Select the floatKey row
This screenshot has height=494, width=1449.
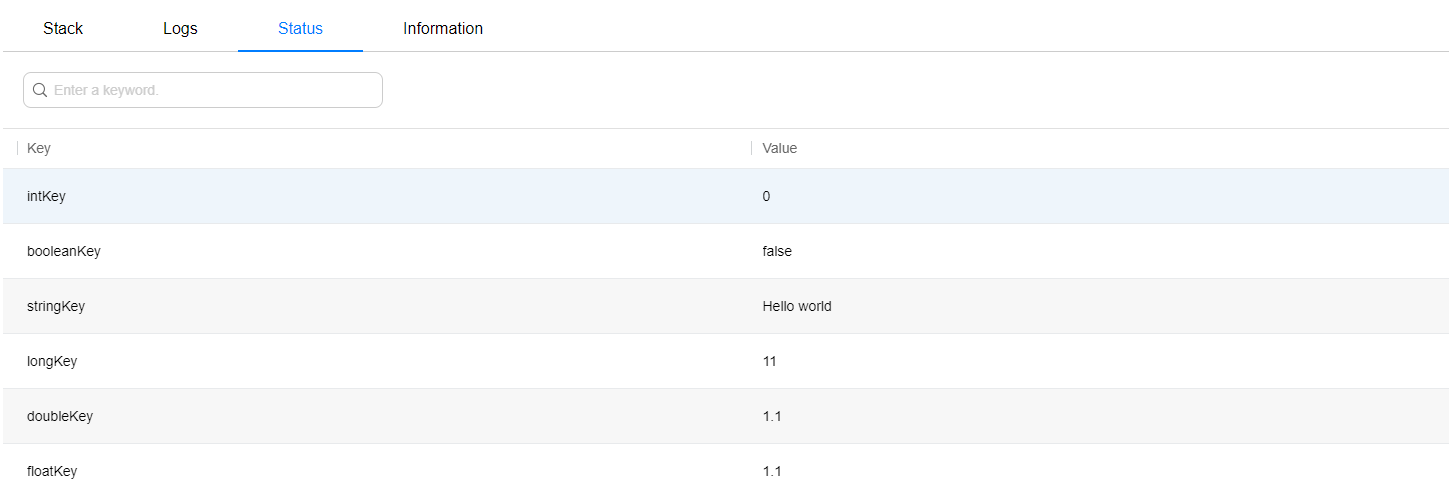click(726, 469)
